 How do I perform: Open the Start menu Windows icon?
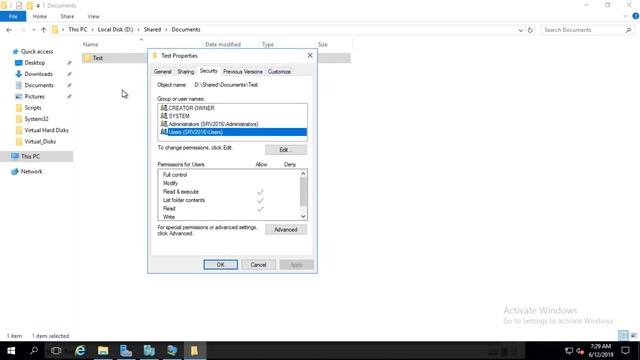[x=11, y=351]
